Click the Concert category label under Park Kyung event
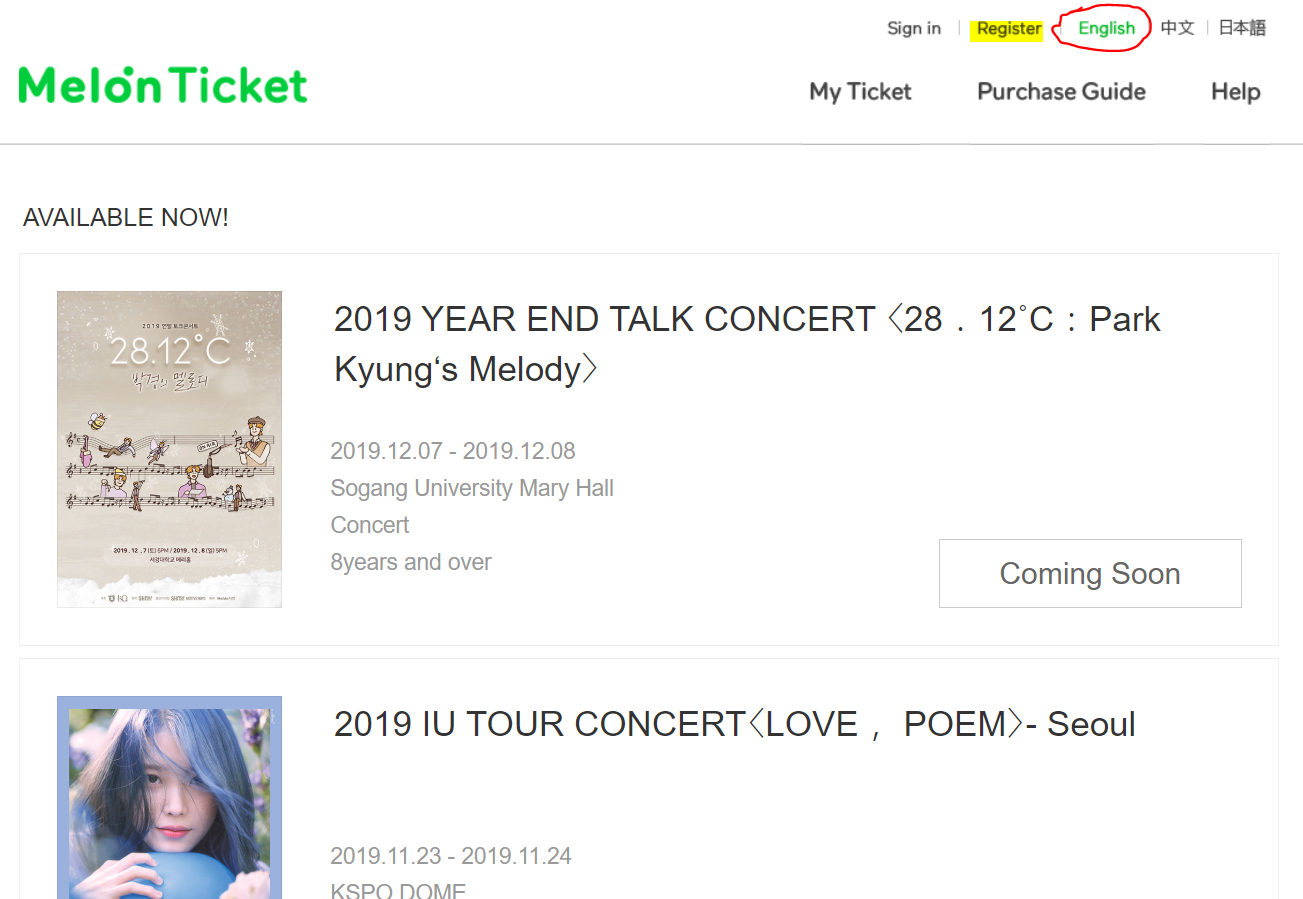This screenshot has height=899, width=1303. 369,524
